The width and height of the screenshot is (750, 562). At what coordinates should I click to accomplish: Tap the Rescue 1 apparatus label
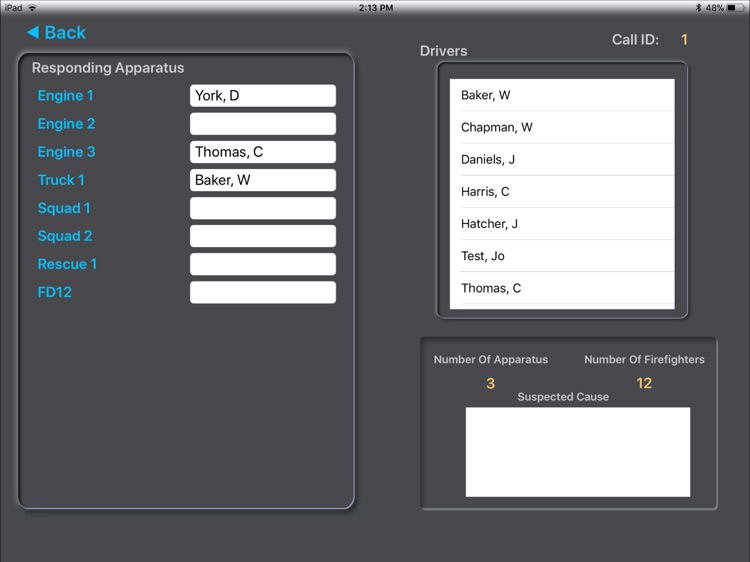pyautogui.click(x=67, y=264)
